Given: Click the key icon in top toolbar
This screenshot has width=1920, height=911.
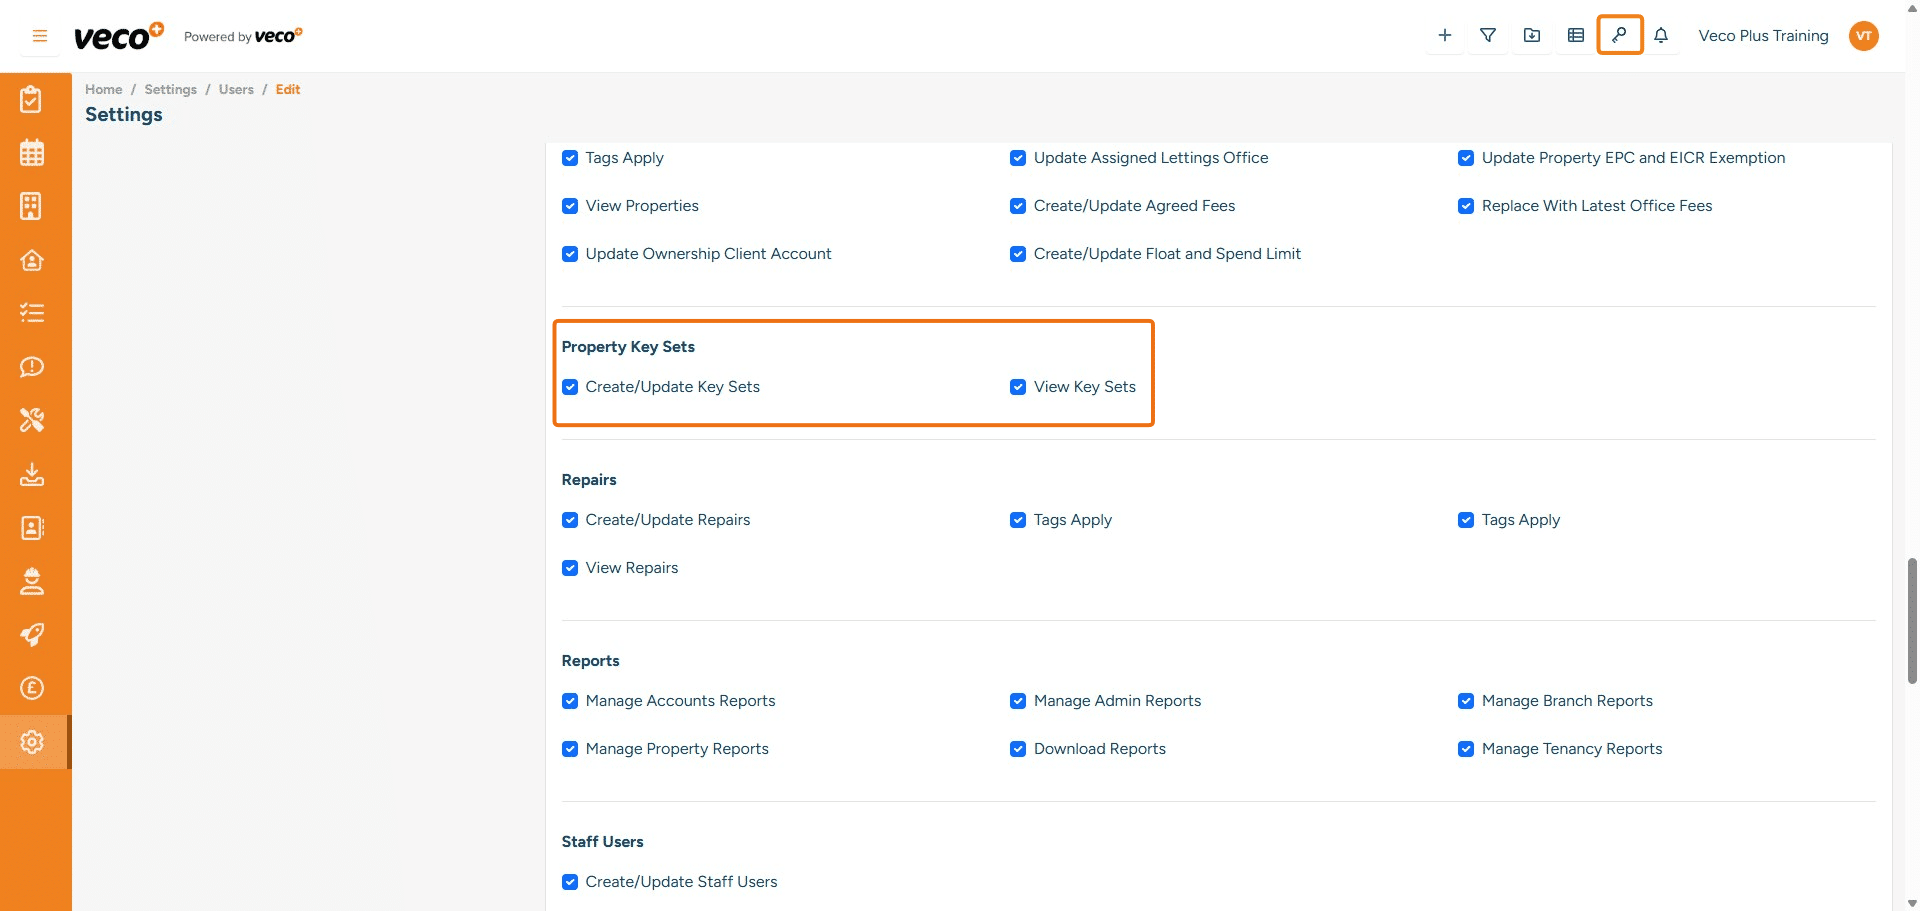Looking at the screenshot, I should (1619, 35).
